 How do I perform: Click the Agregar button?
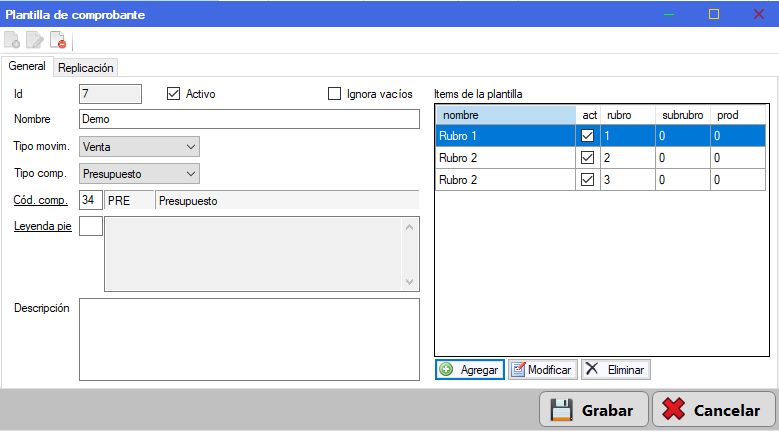[x=470, y=369]
